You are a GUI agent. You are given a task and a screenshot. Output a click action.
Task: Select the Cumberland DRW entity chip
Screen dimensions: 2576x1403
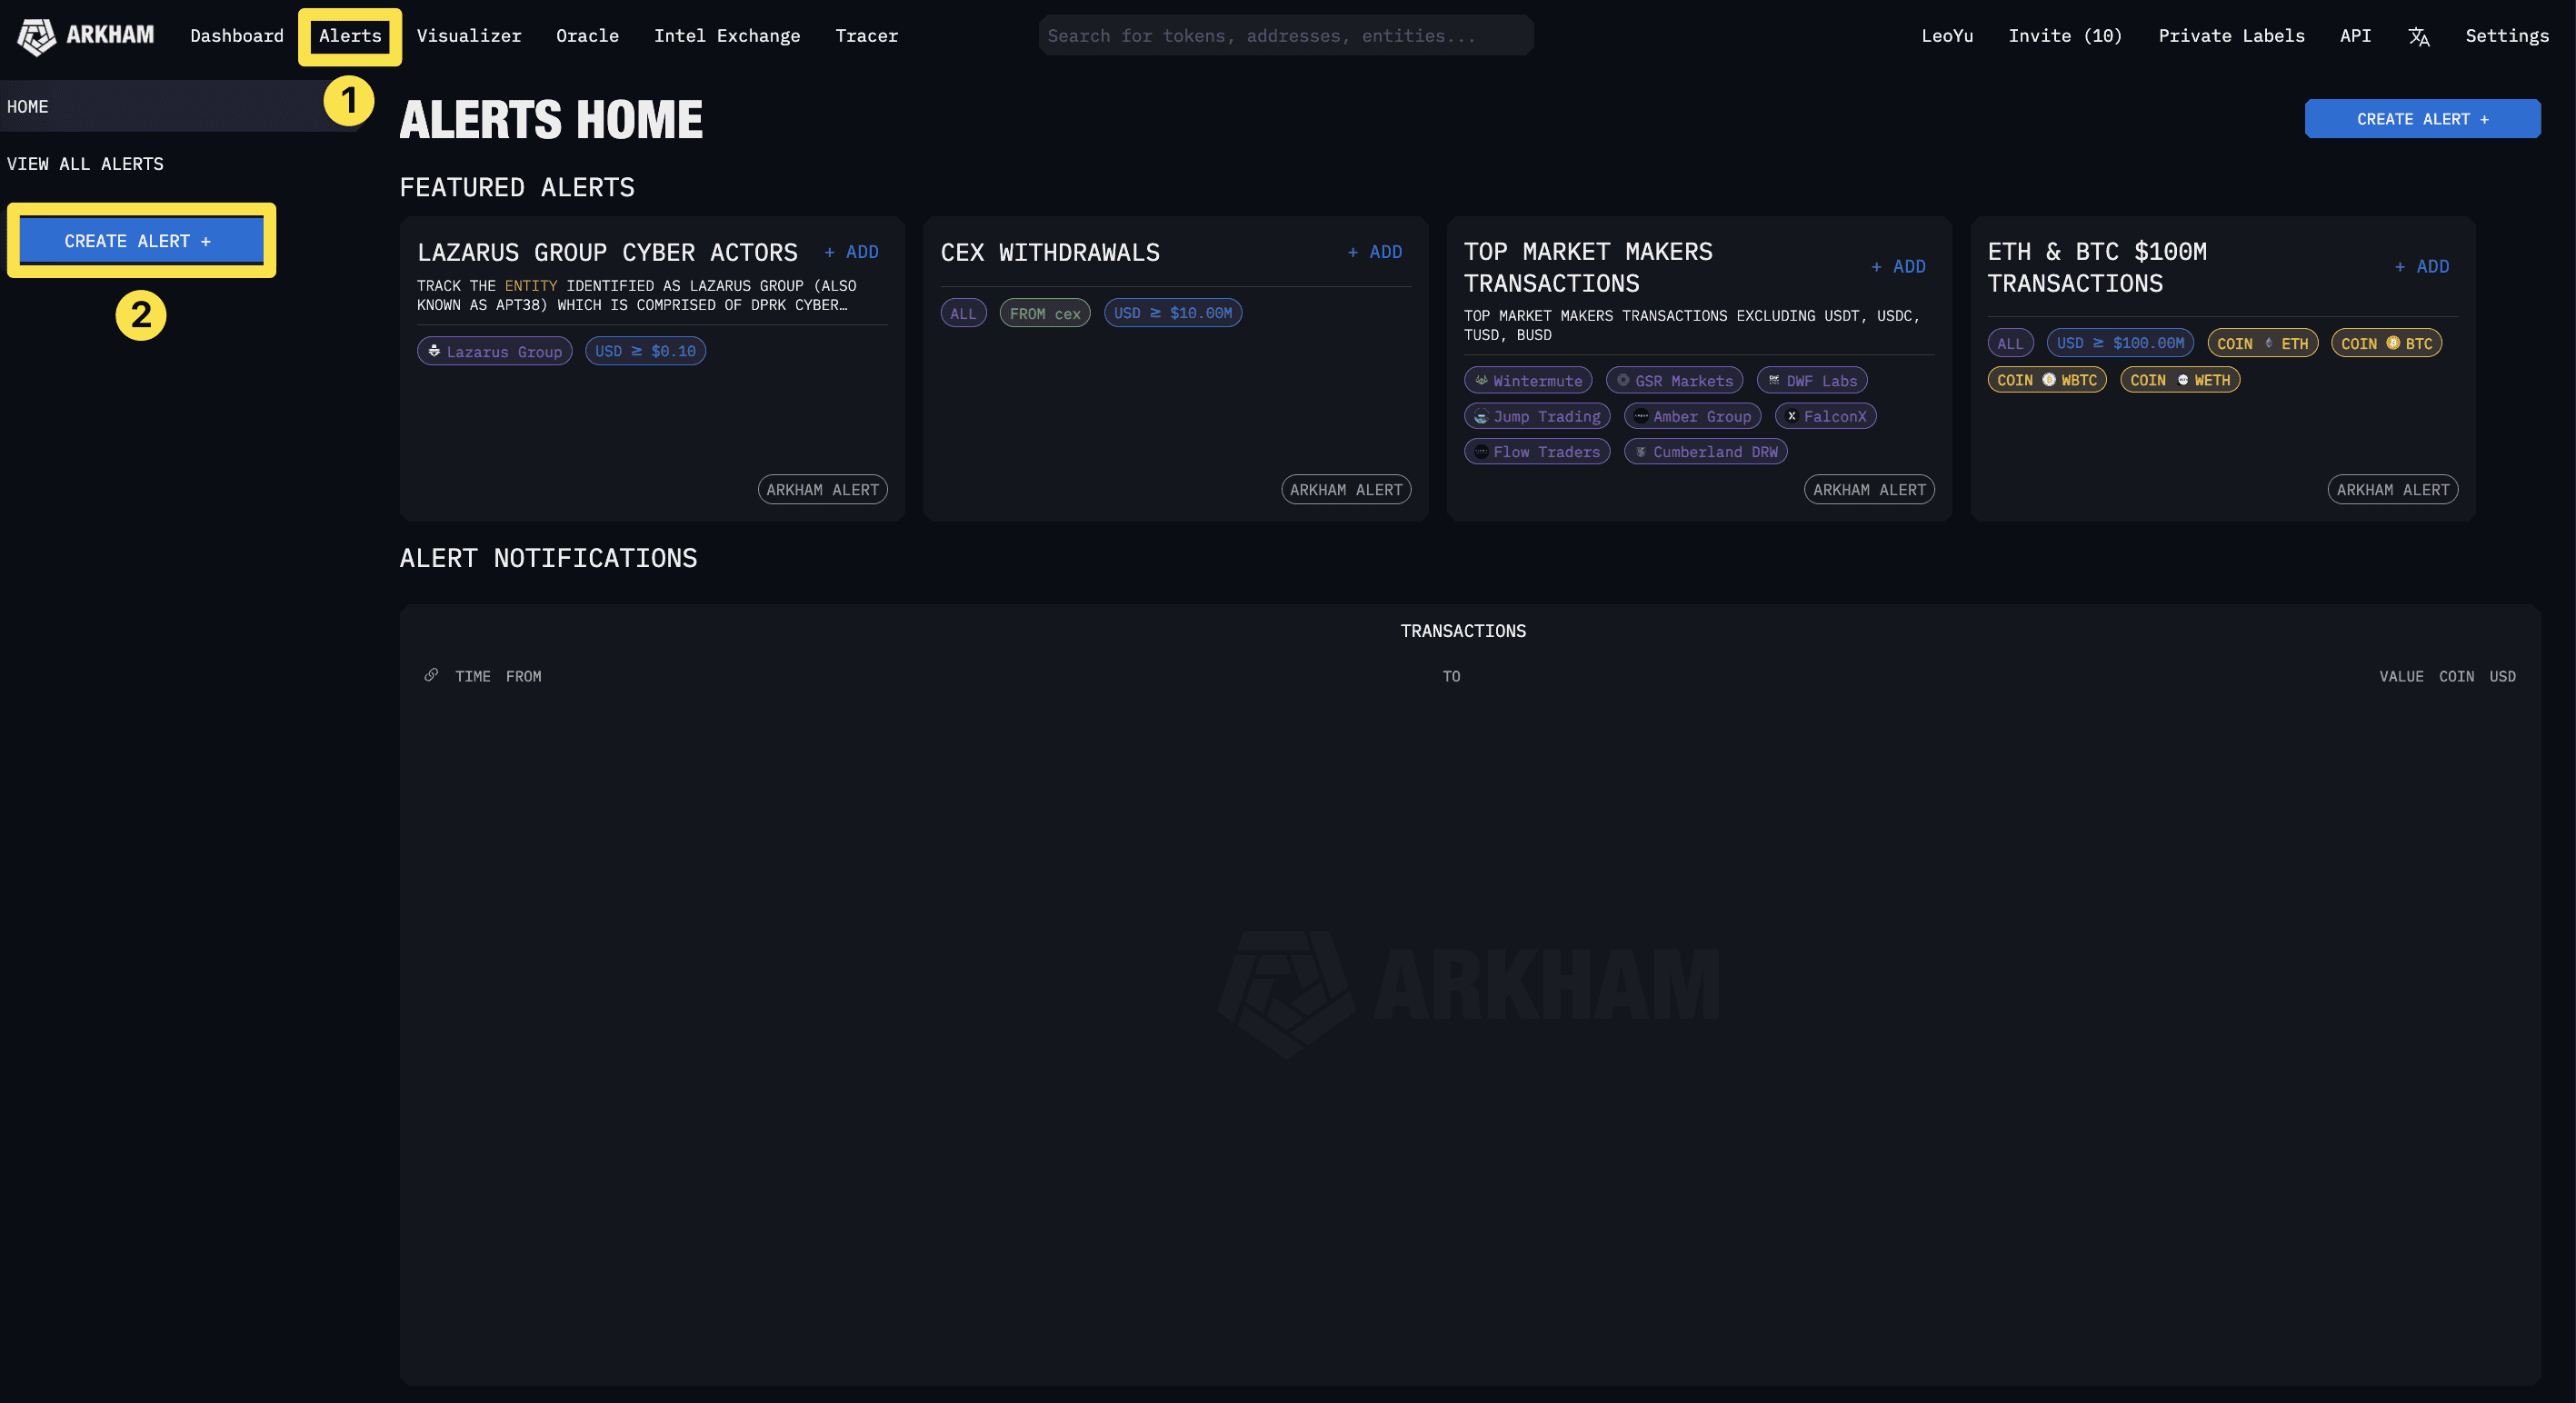coord(1705,452)
